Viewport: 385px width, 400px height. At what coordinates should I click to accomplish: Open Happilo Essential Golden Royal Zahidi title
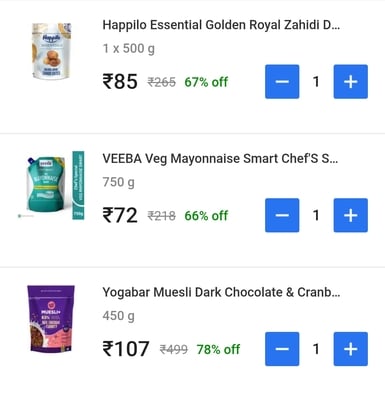click(221, 25)
